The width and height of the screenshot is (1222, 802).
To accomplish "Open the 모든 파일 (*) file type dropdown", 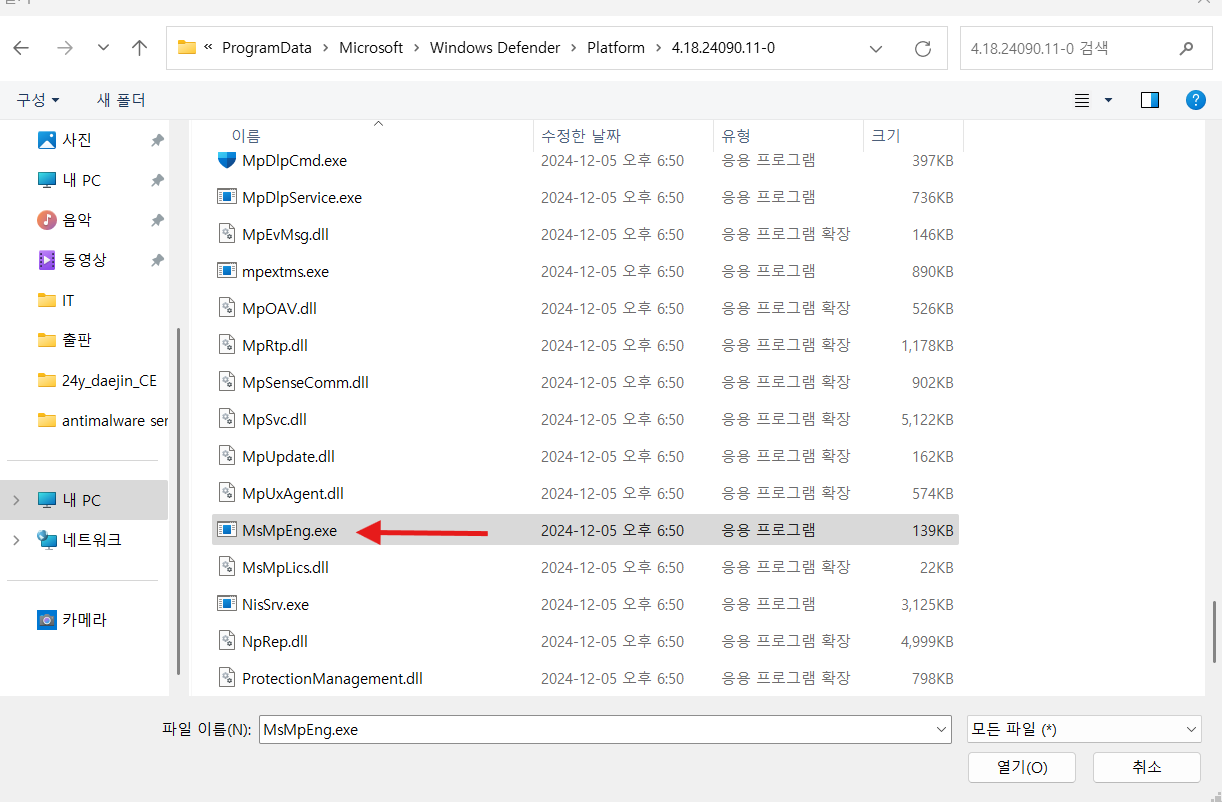I will (1083, 729).
